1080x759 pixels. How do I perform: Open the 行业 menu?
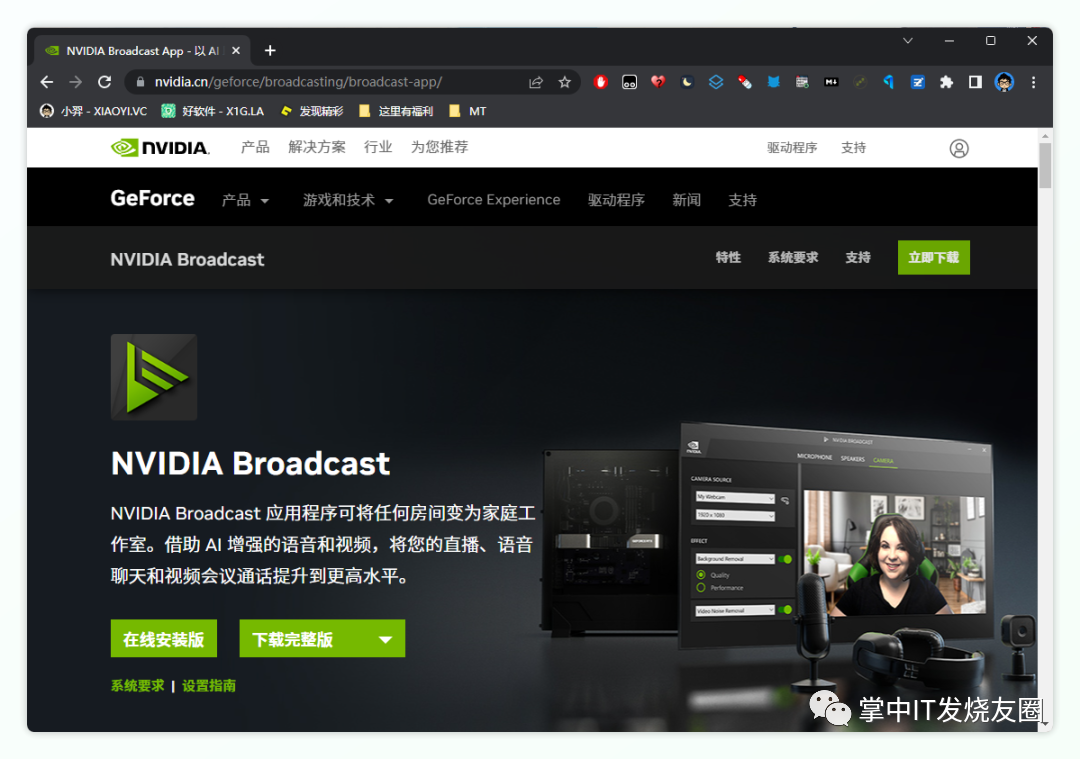pyautogui.click(x=378, y=147)
